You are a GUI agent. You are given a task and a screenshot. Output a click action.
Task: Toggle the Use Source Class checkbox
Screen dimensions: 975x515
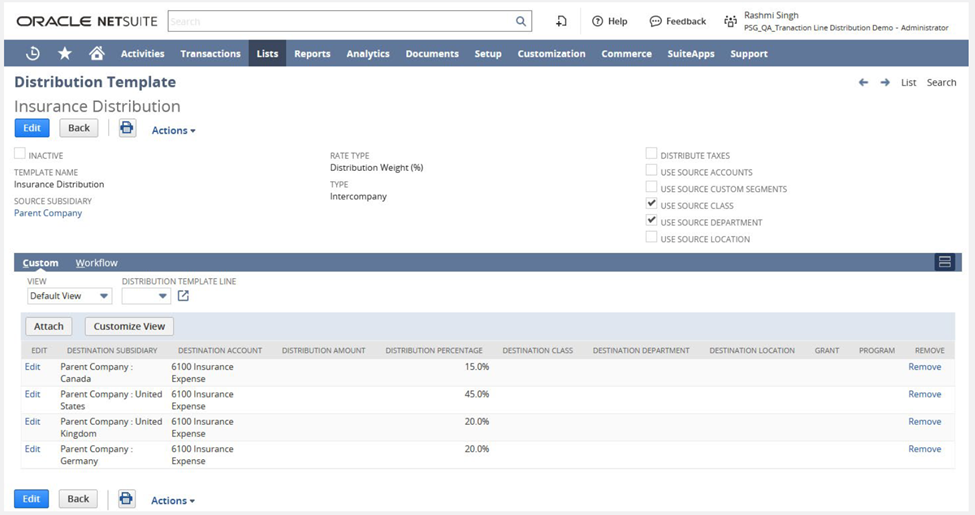pyautogui.click(x=652, y=204)
